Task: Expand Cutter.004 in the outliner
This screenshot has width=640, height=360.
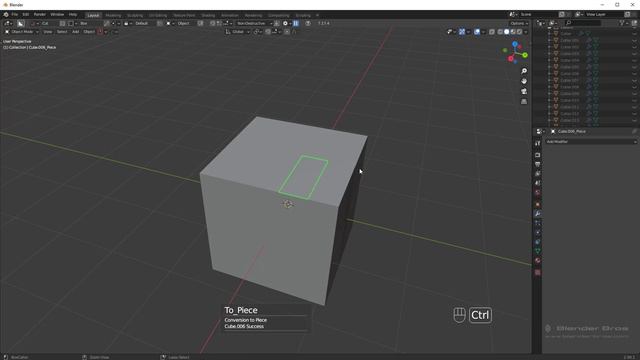Action: tap(549, 60)
